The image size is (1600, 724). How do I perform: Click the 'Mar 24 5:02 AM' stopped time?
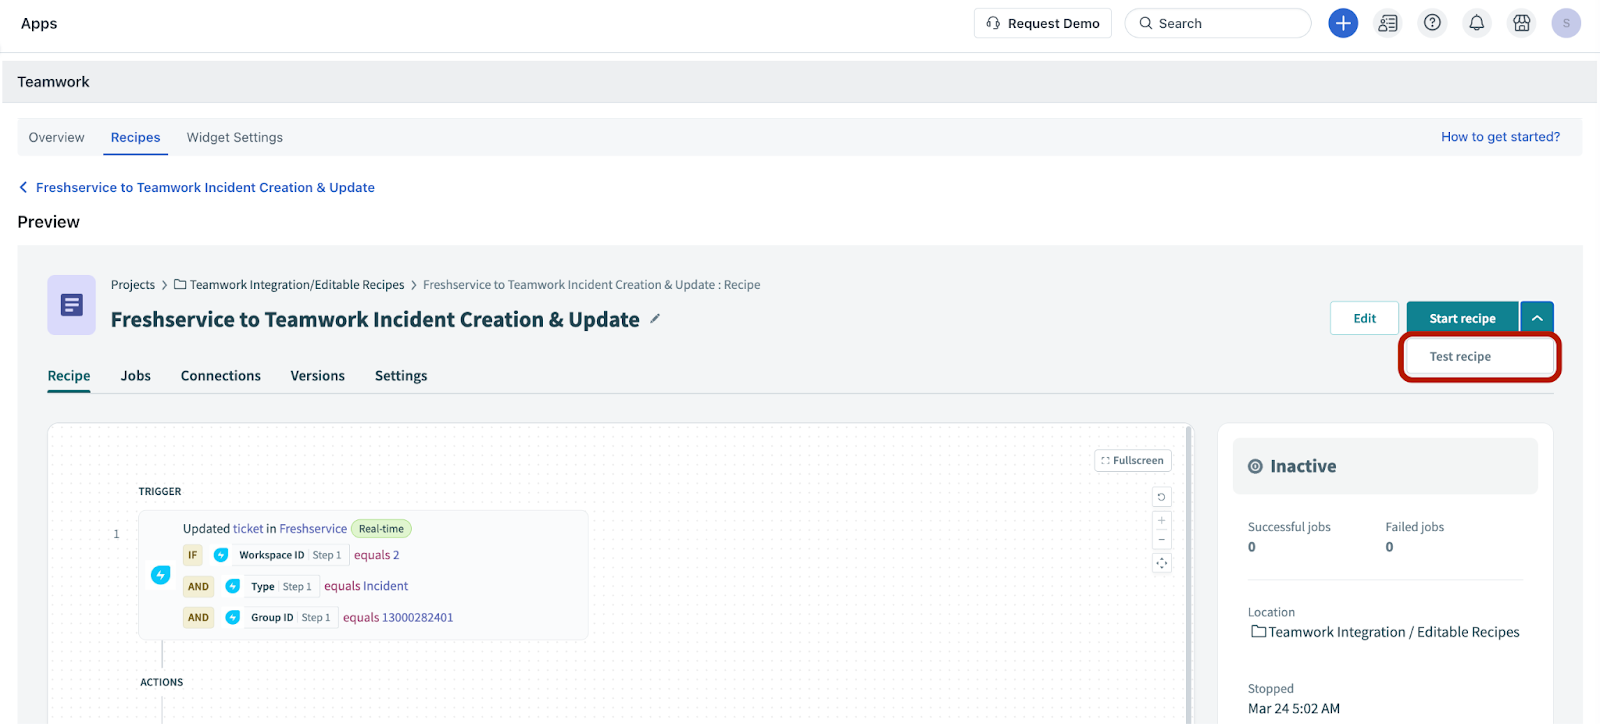[1294, 708]
